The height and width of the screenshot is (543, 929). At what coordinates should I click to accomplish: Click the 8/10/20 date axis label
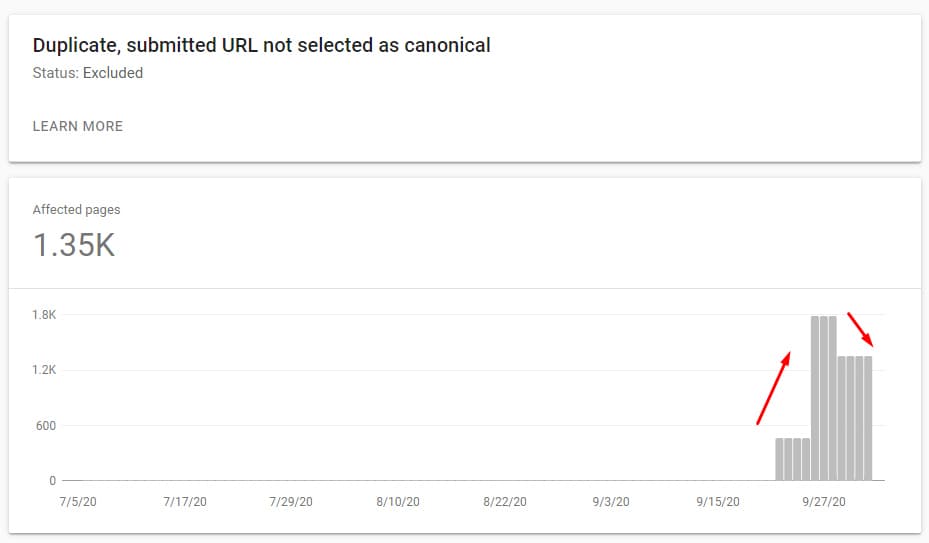[398, 502]
